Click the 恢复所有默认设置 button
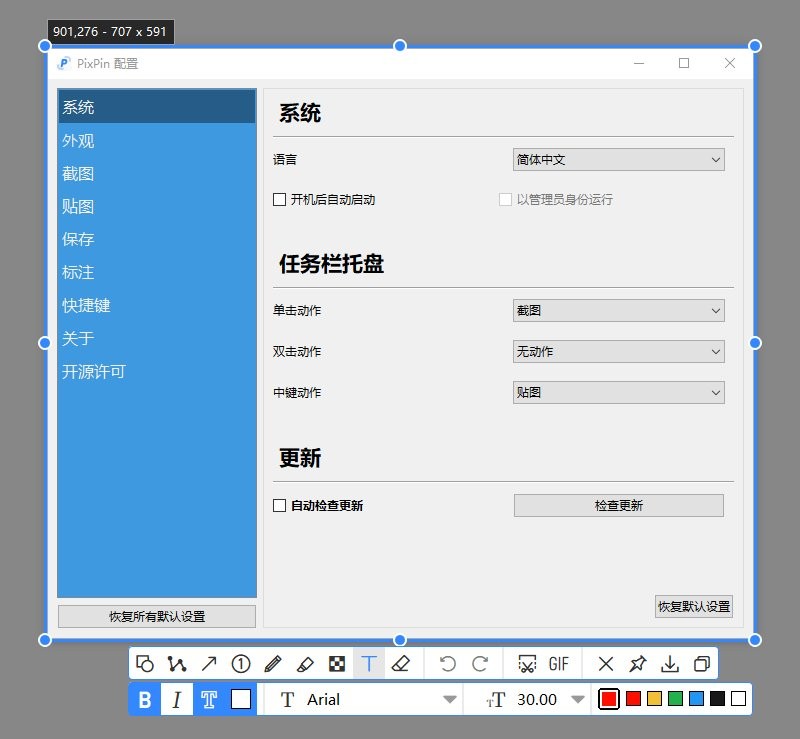800x739 pixels. tap(156, 616)
